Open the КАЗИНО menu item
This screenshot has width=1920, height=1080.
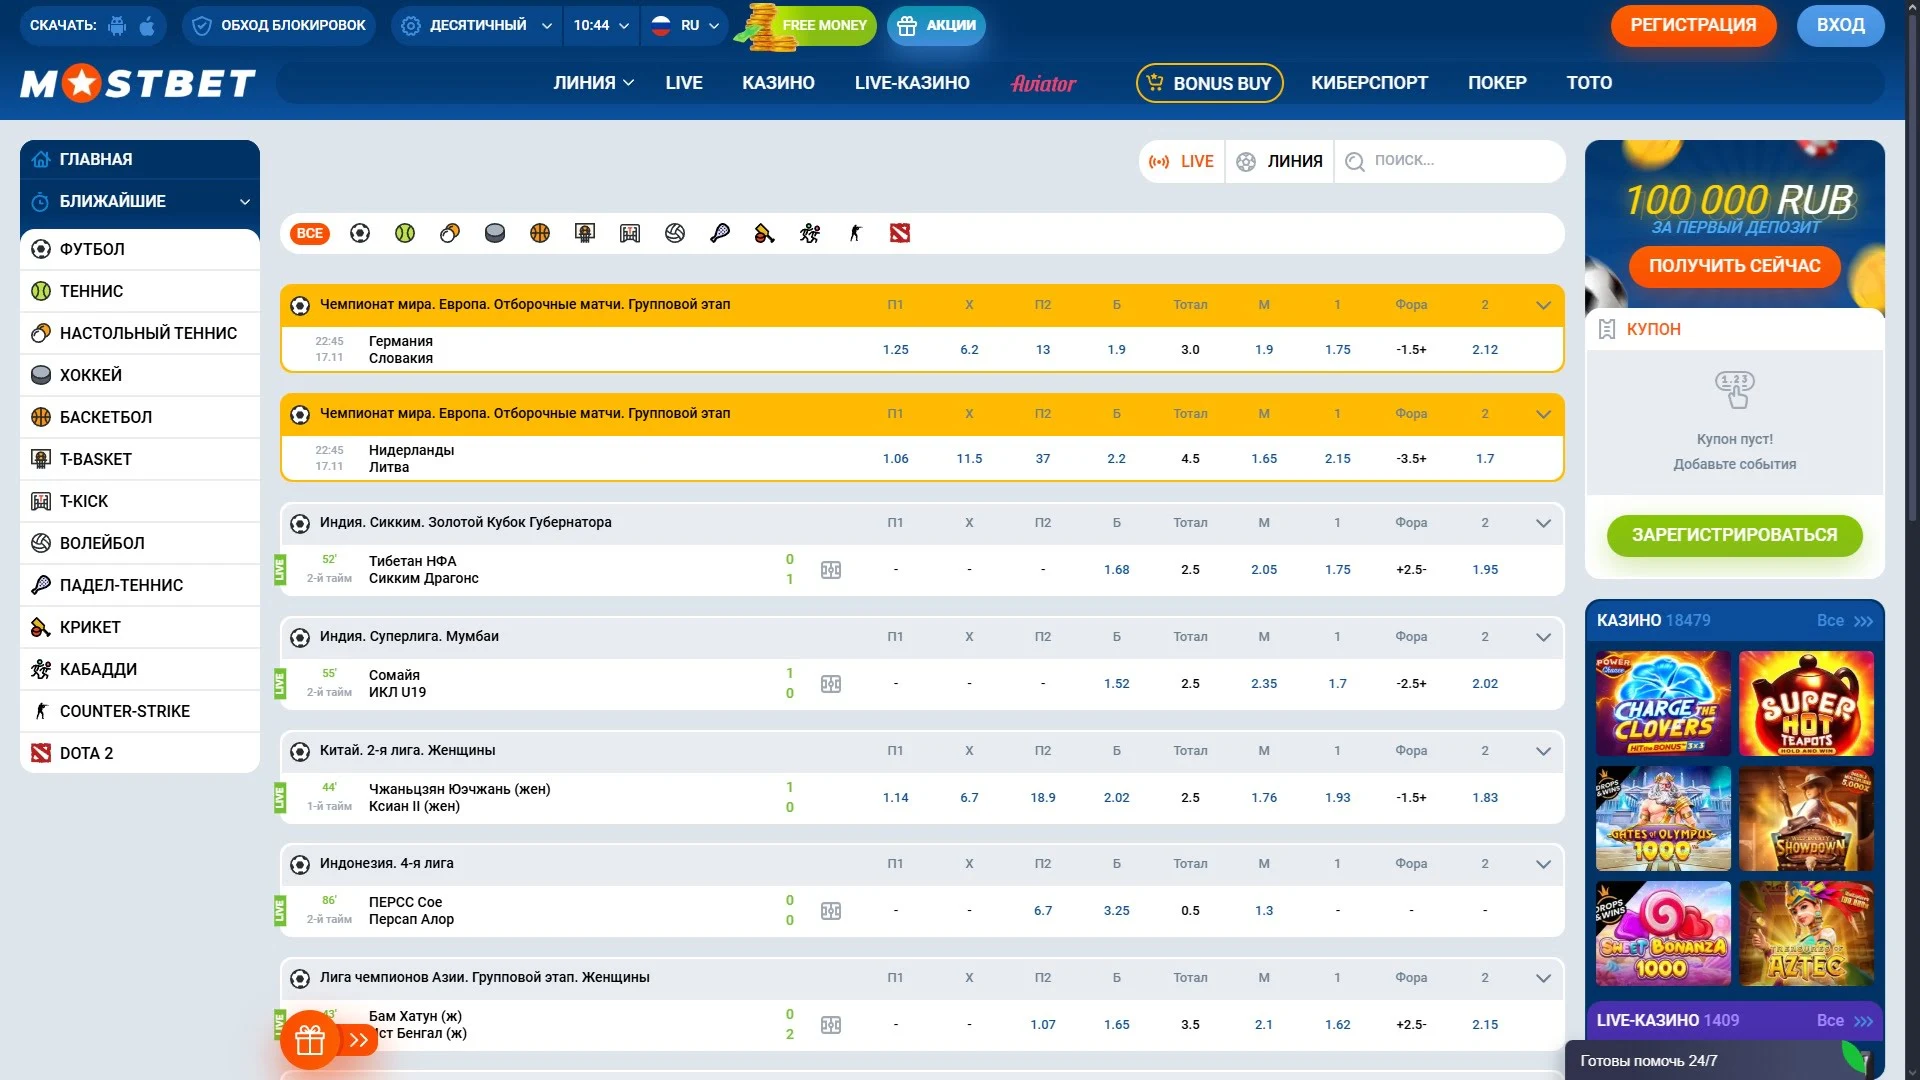pyautogui.click(x=778, y=83)
